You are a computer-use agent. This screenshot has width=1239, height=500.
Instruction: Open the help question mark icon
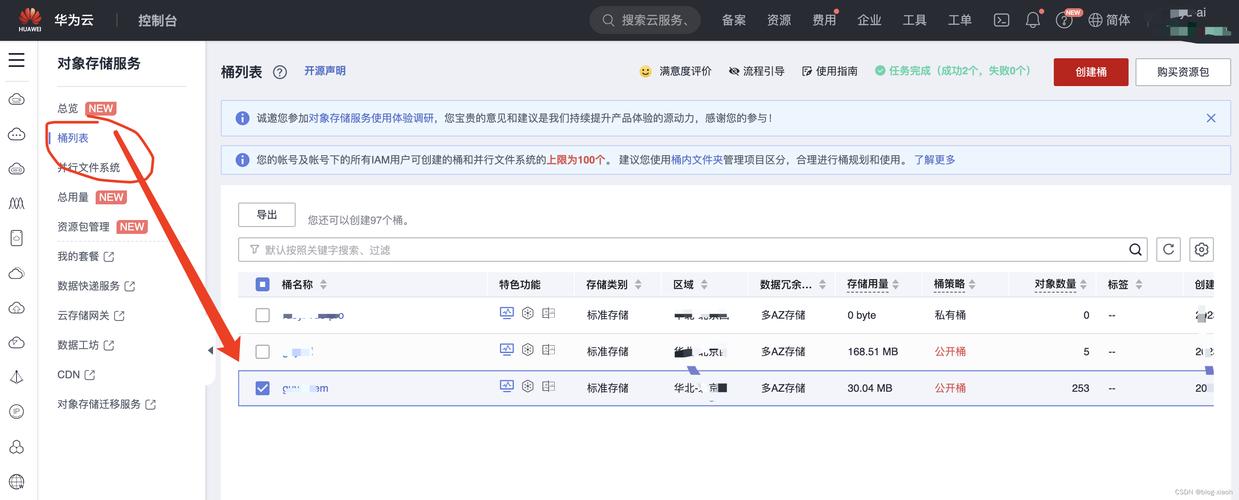(x=1064, y=20)
